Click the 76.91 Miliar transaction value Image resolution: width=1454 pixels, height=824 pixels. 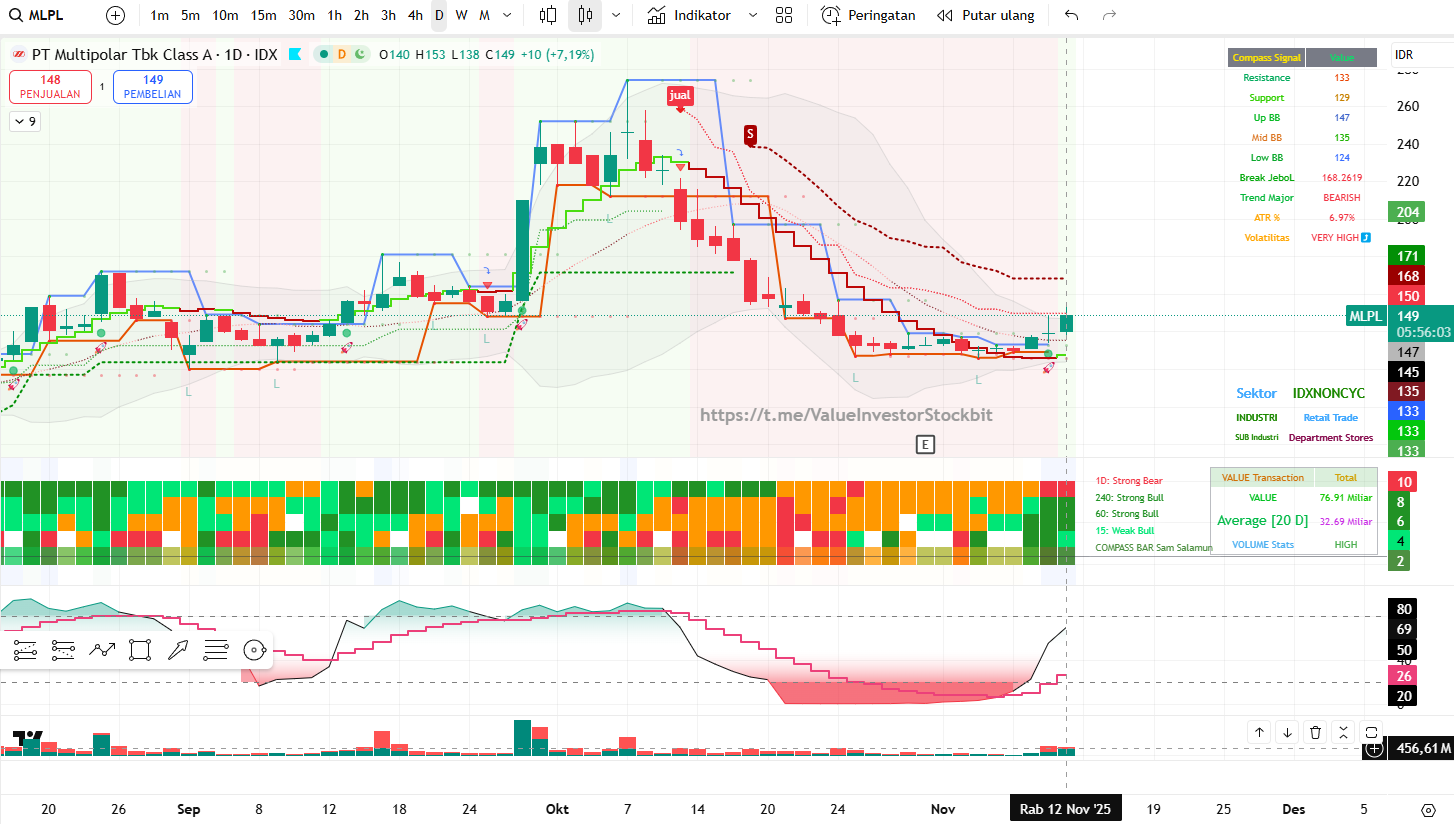1345,498
